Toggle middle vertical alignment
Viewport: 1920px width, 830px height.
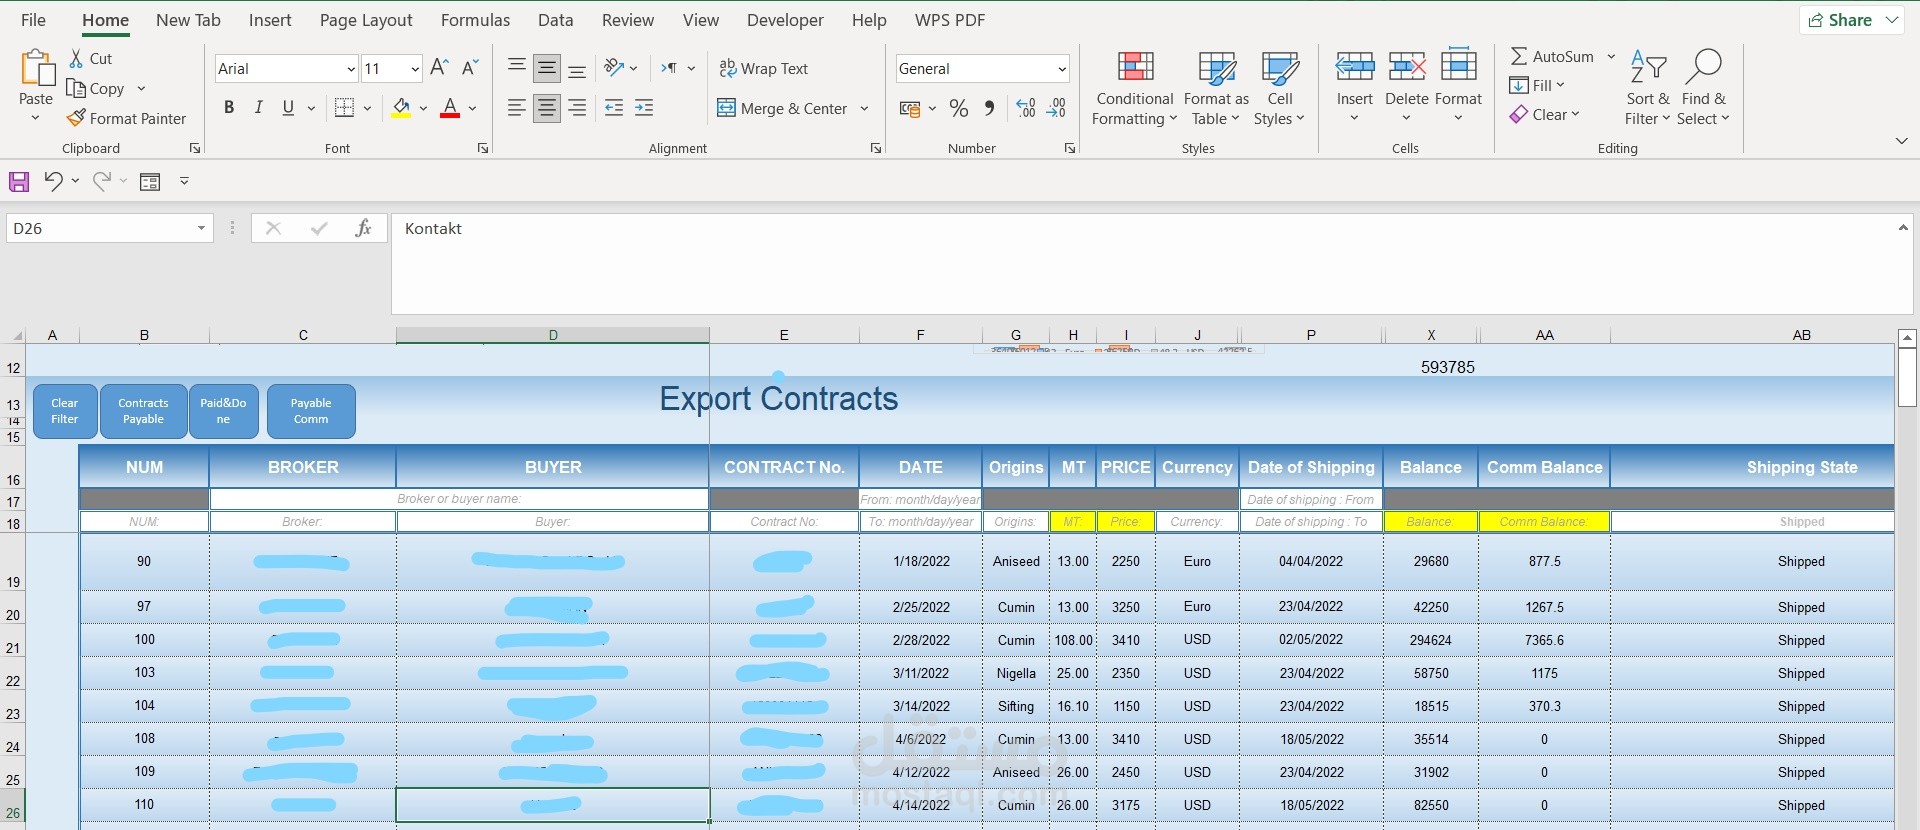pyautogui.click(x=547, y=68)
